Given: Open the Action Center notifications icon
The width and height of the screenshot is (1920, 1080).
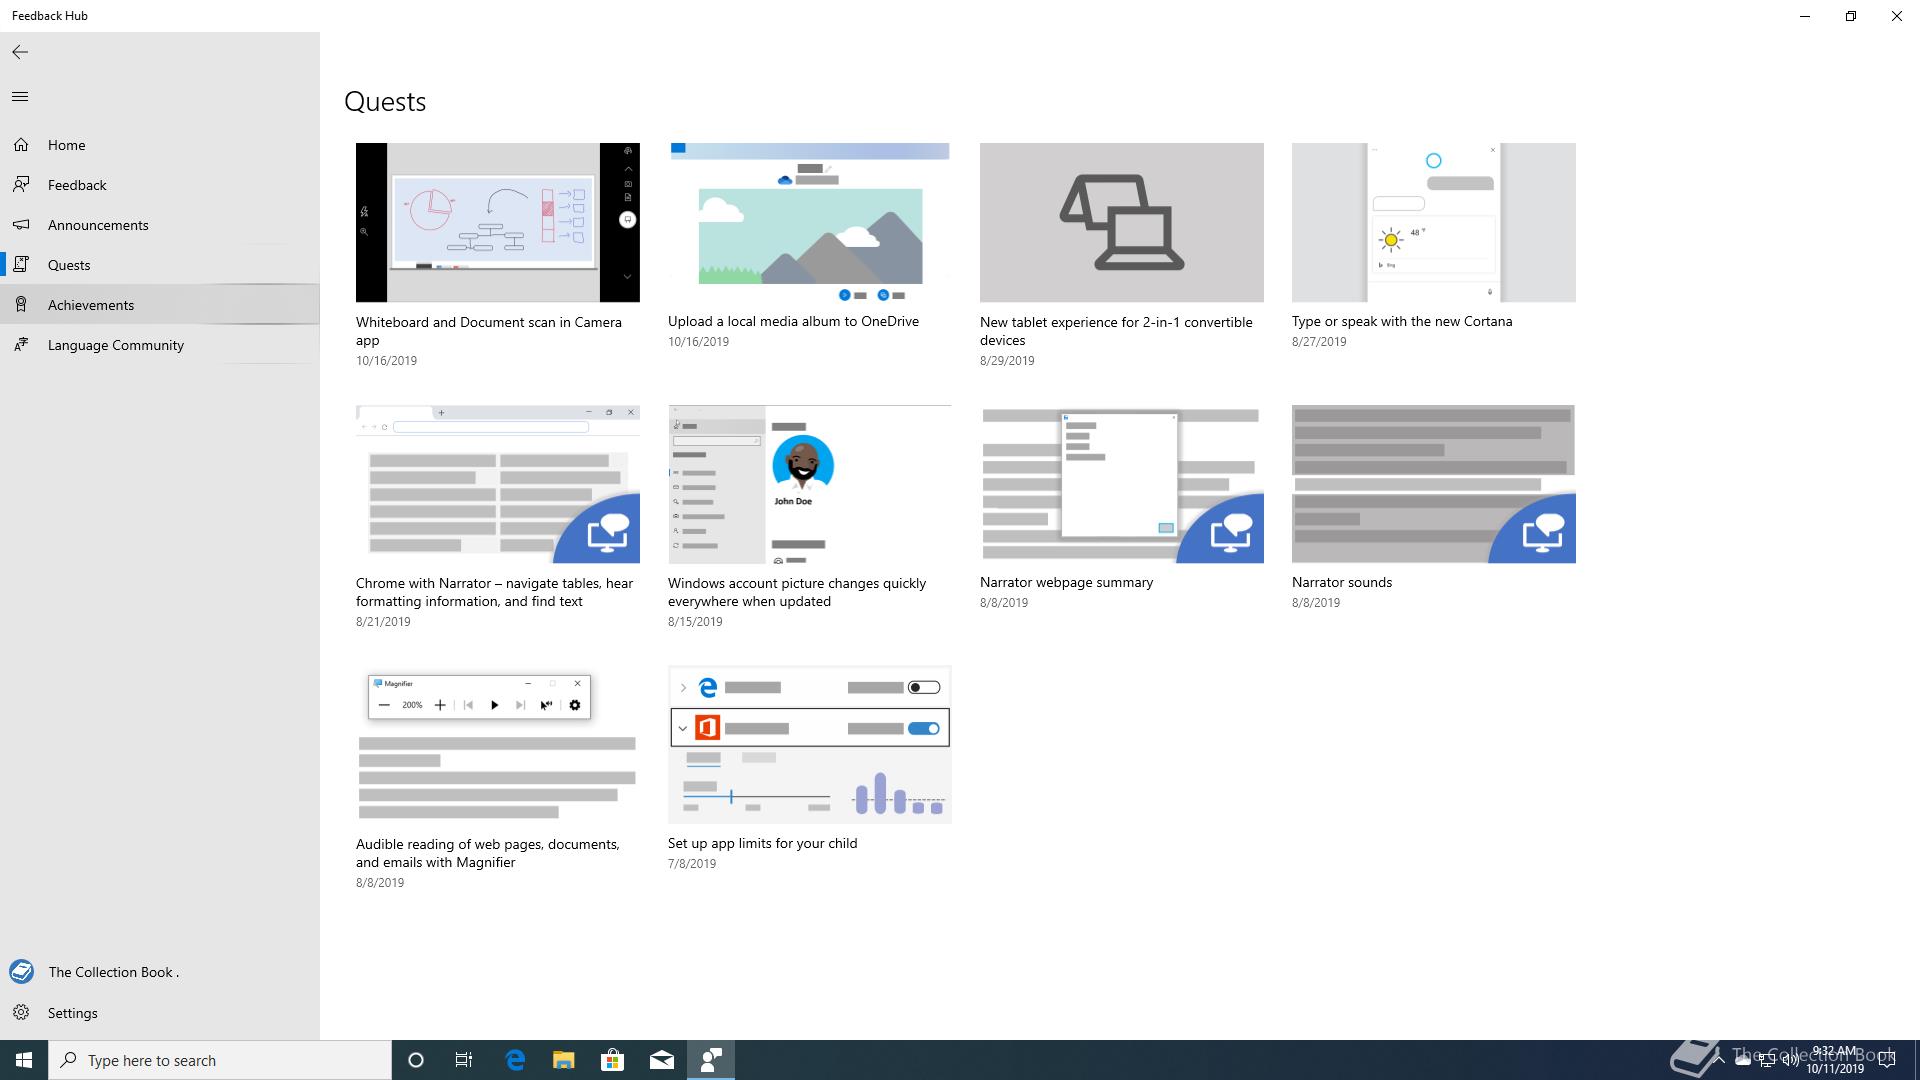Looking at the screenshot, I should (x=1887, y=1061).
